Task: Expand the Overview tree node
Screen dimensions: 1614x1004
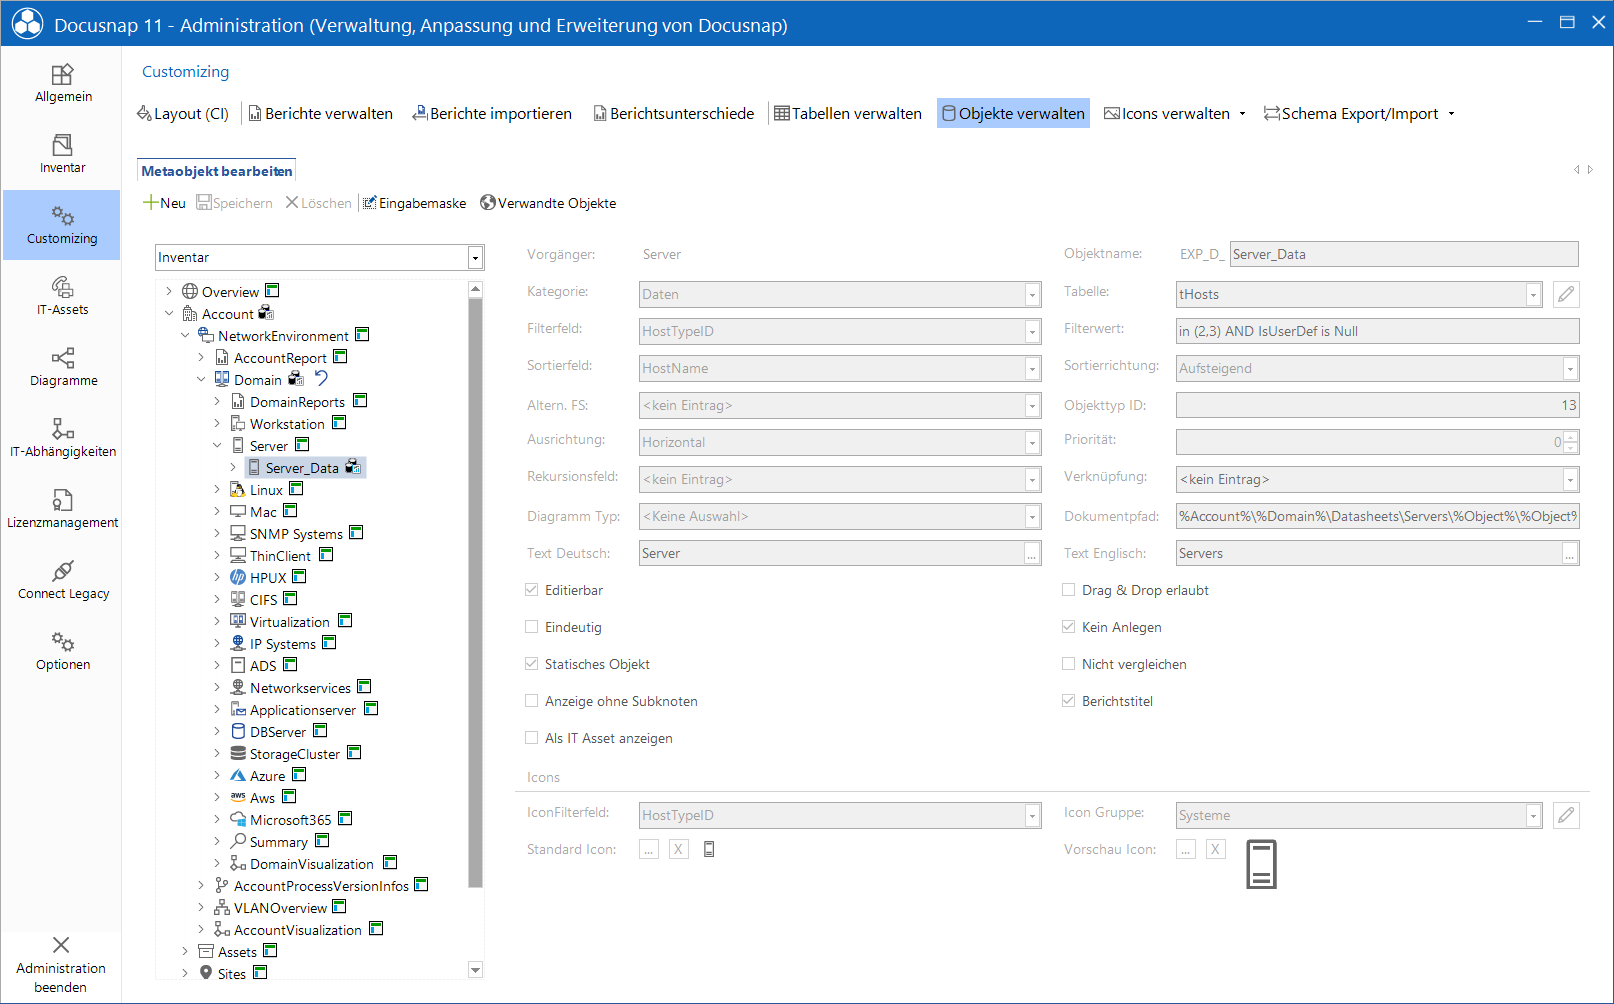Action: click(168, 292)
